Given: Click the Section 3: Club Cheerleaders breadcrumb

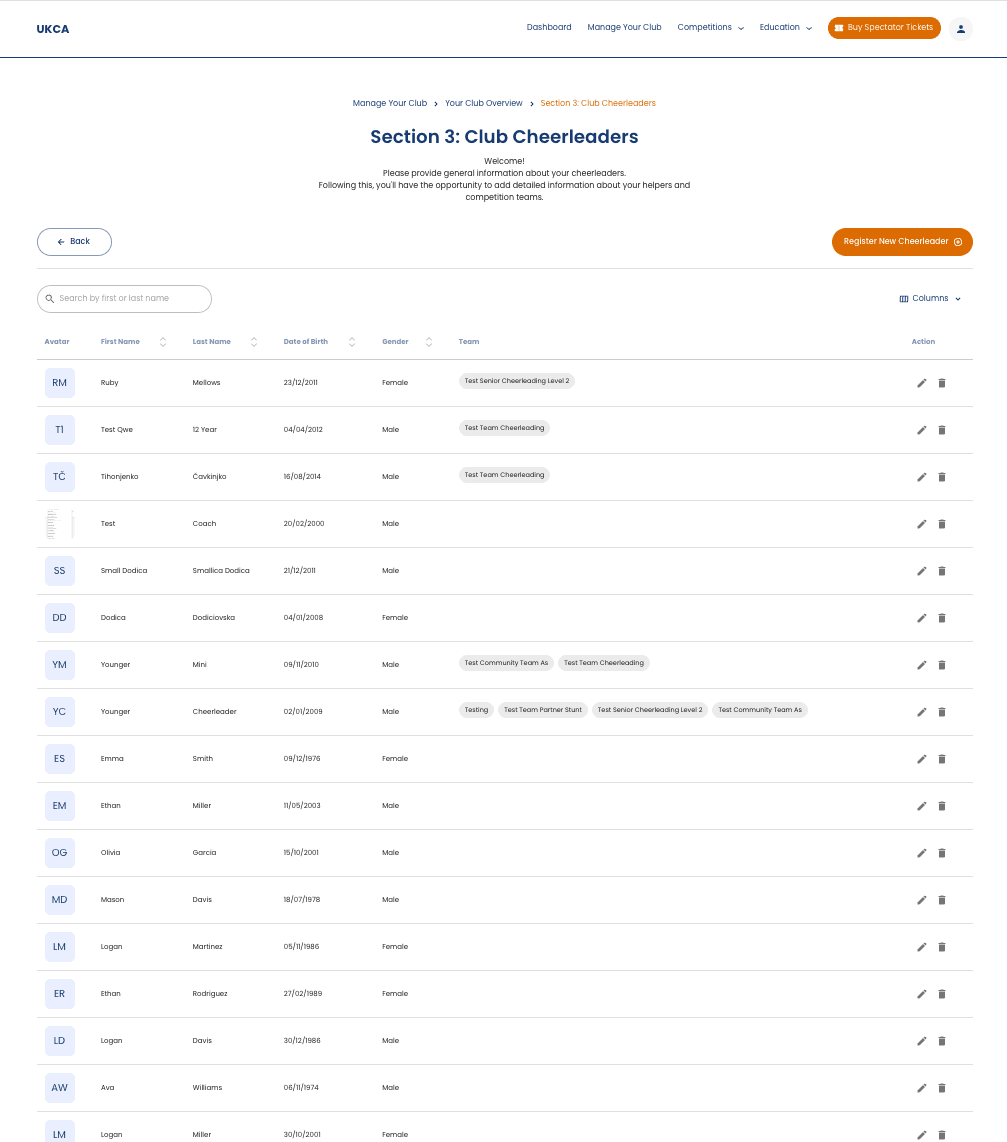Looking at the screenshot, I should 598,103.
